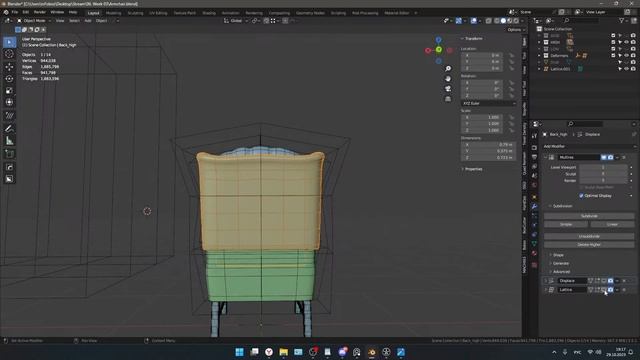Toggle Displace modifier render camera
The height and width of the screenshot is (360, 640).
coord(611,281)
